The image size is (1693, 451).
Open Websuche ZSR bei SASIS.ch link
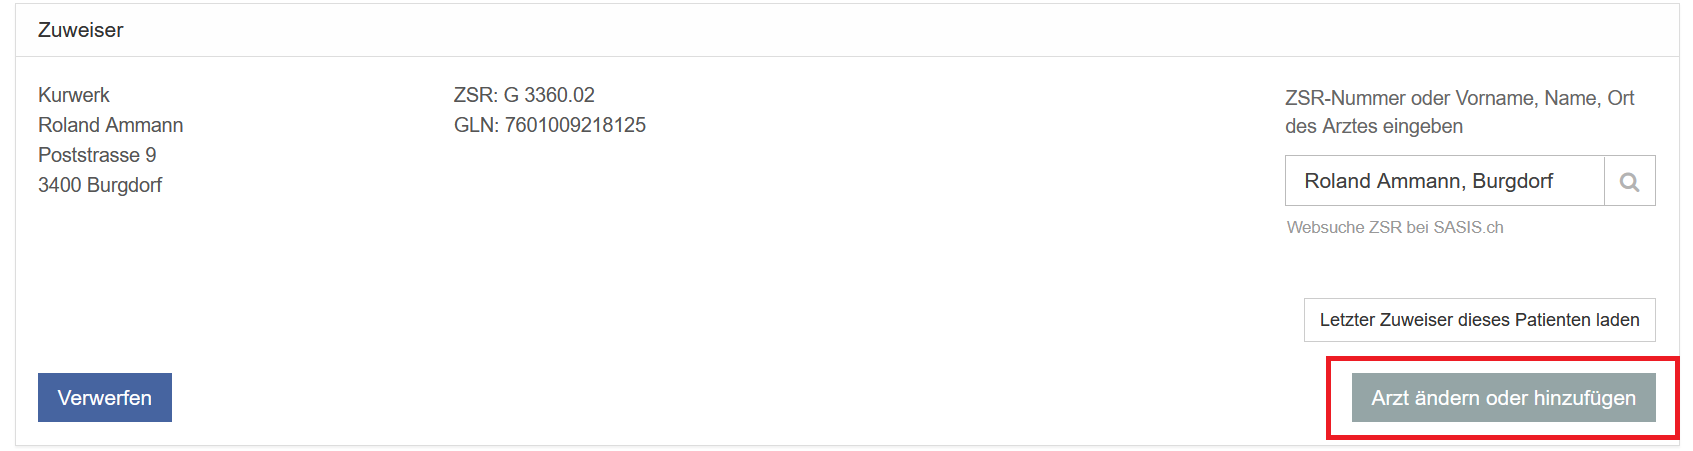coord(1394,228)
